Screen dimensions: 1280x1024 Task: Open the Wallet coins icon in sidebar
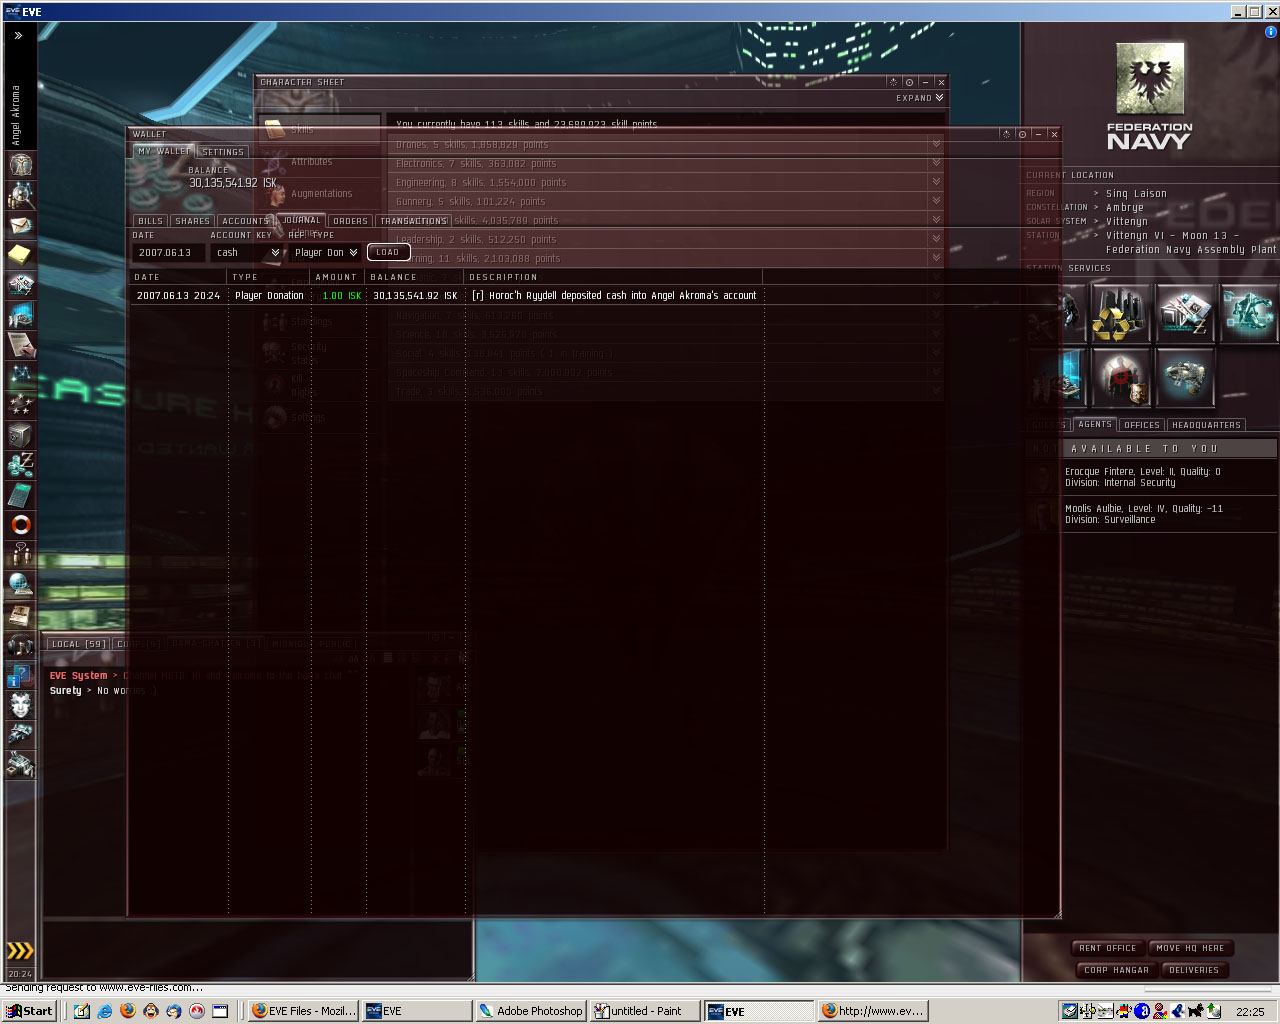(21, 464)
